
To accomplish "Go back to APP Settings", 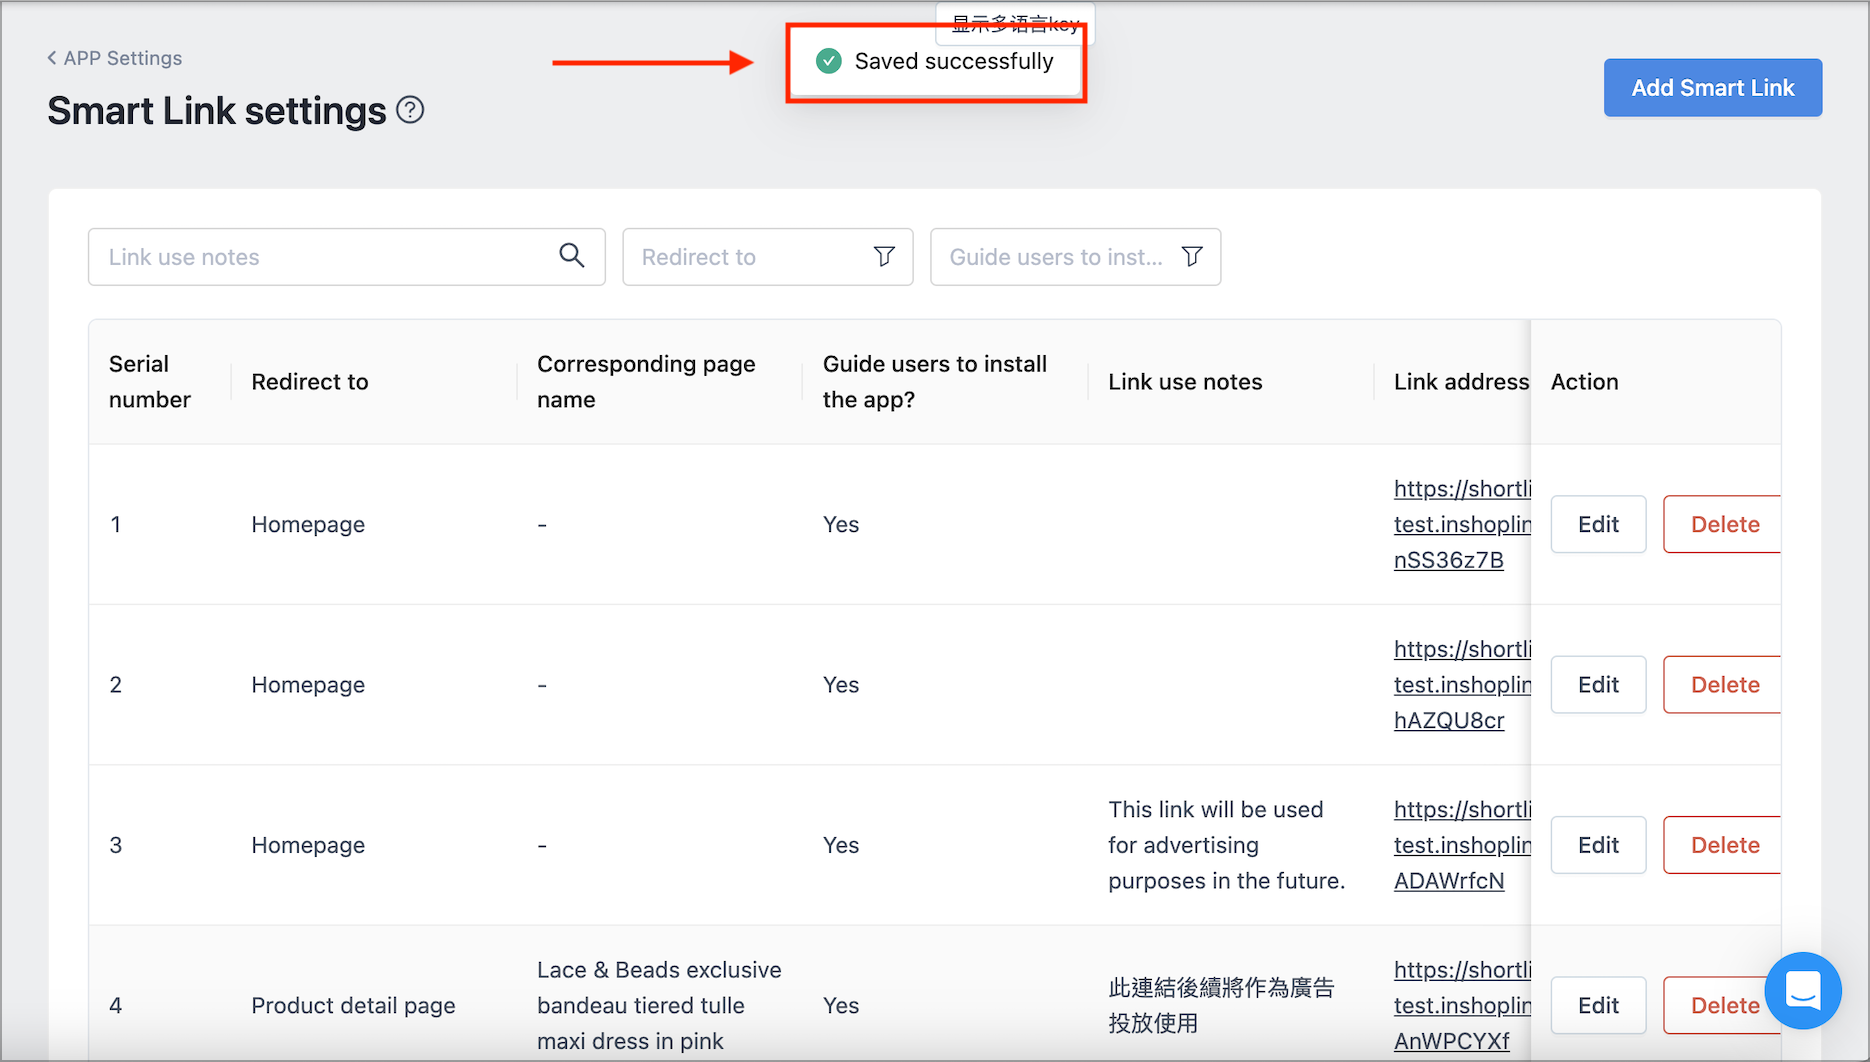I will click(114, 58).
